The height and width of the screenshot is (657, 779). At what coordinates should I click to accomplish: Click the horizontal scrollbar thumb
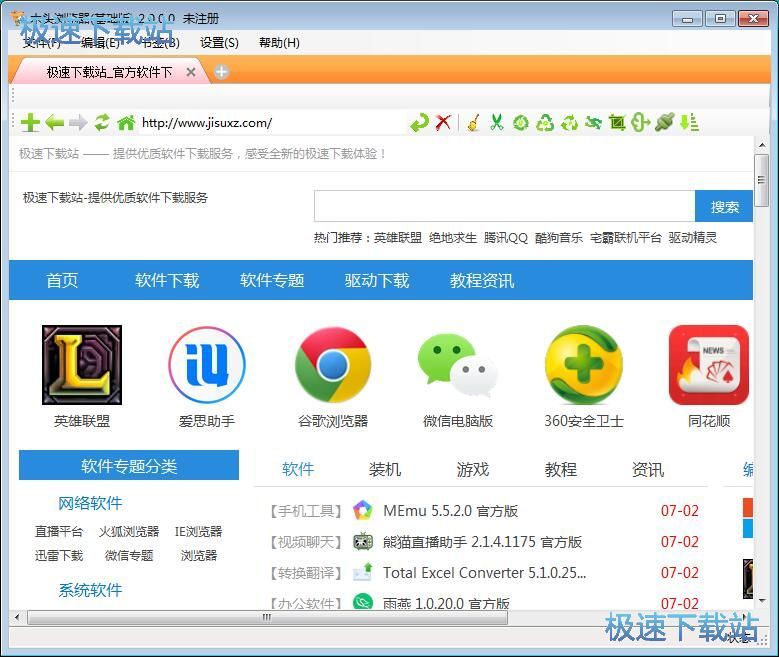[x=267, y=617]
